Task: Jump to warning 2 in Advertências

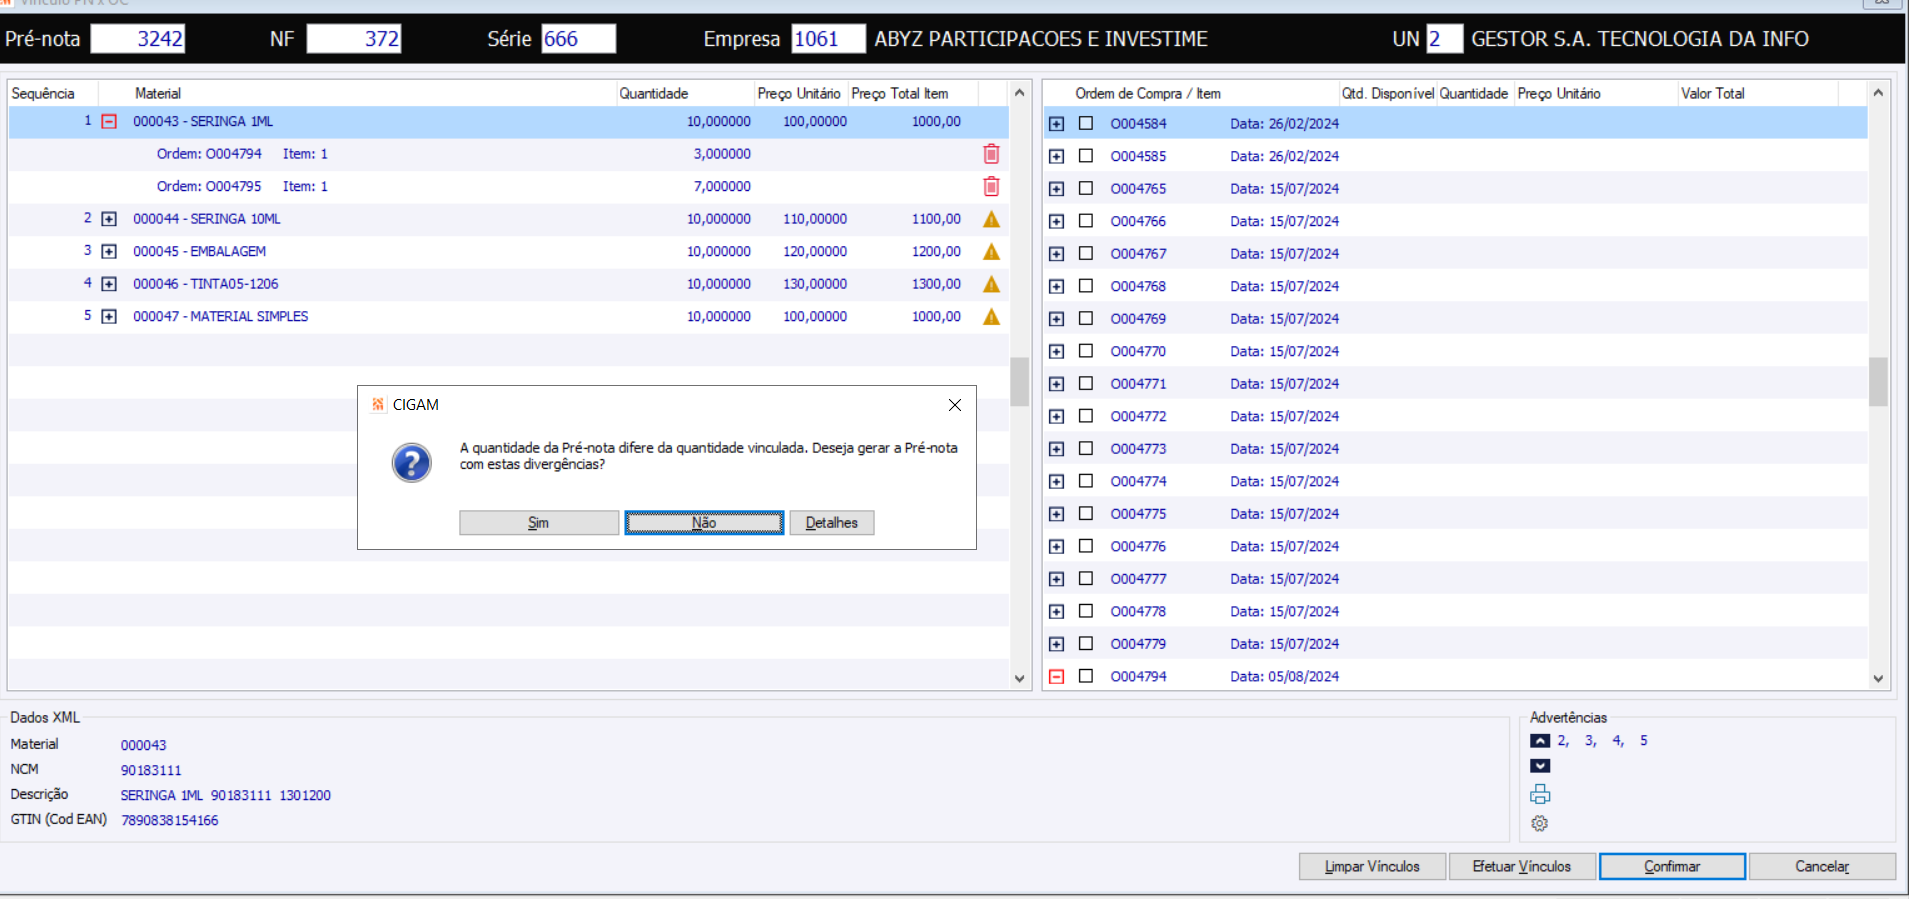Action: point(1563,741)
